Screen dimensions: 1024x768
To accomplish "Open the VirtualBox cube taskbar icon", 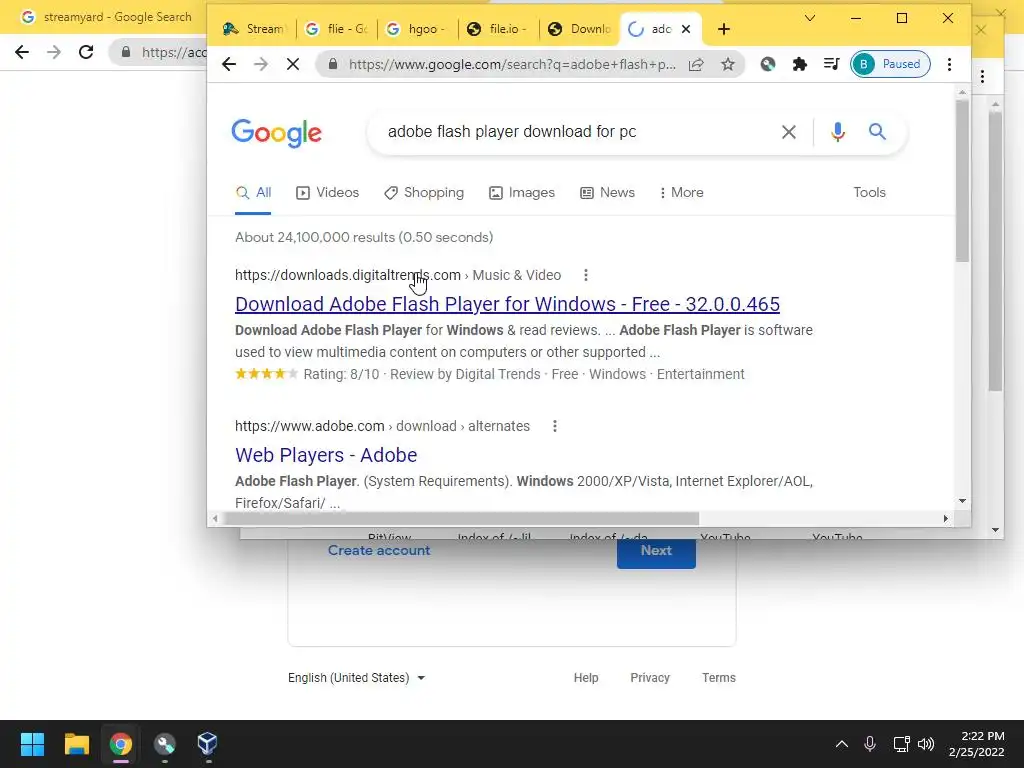I will pyautogui.click(x=207, y=744).
